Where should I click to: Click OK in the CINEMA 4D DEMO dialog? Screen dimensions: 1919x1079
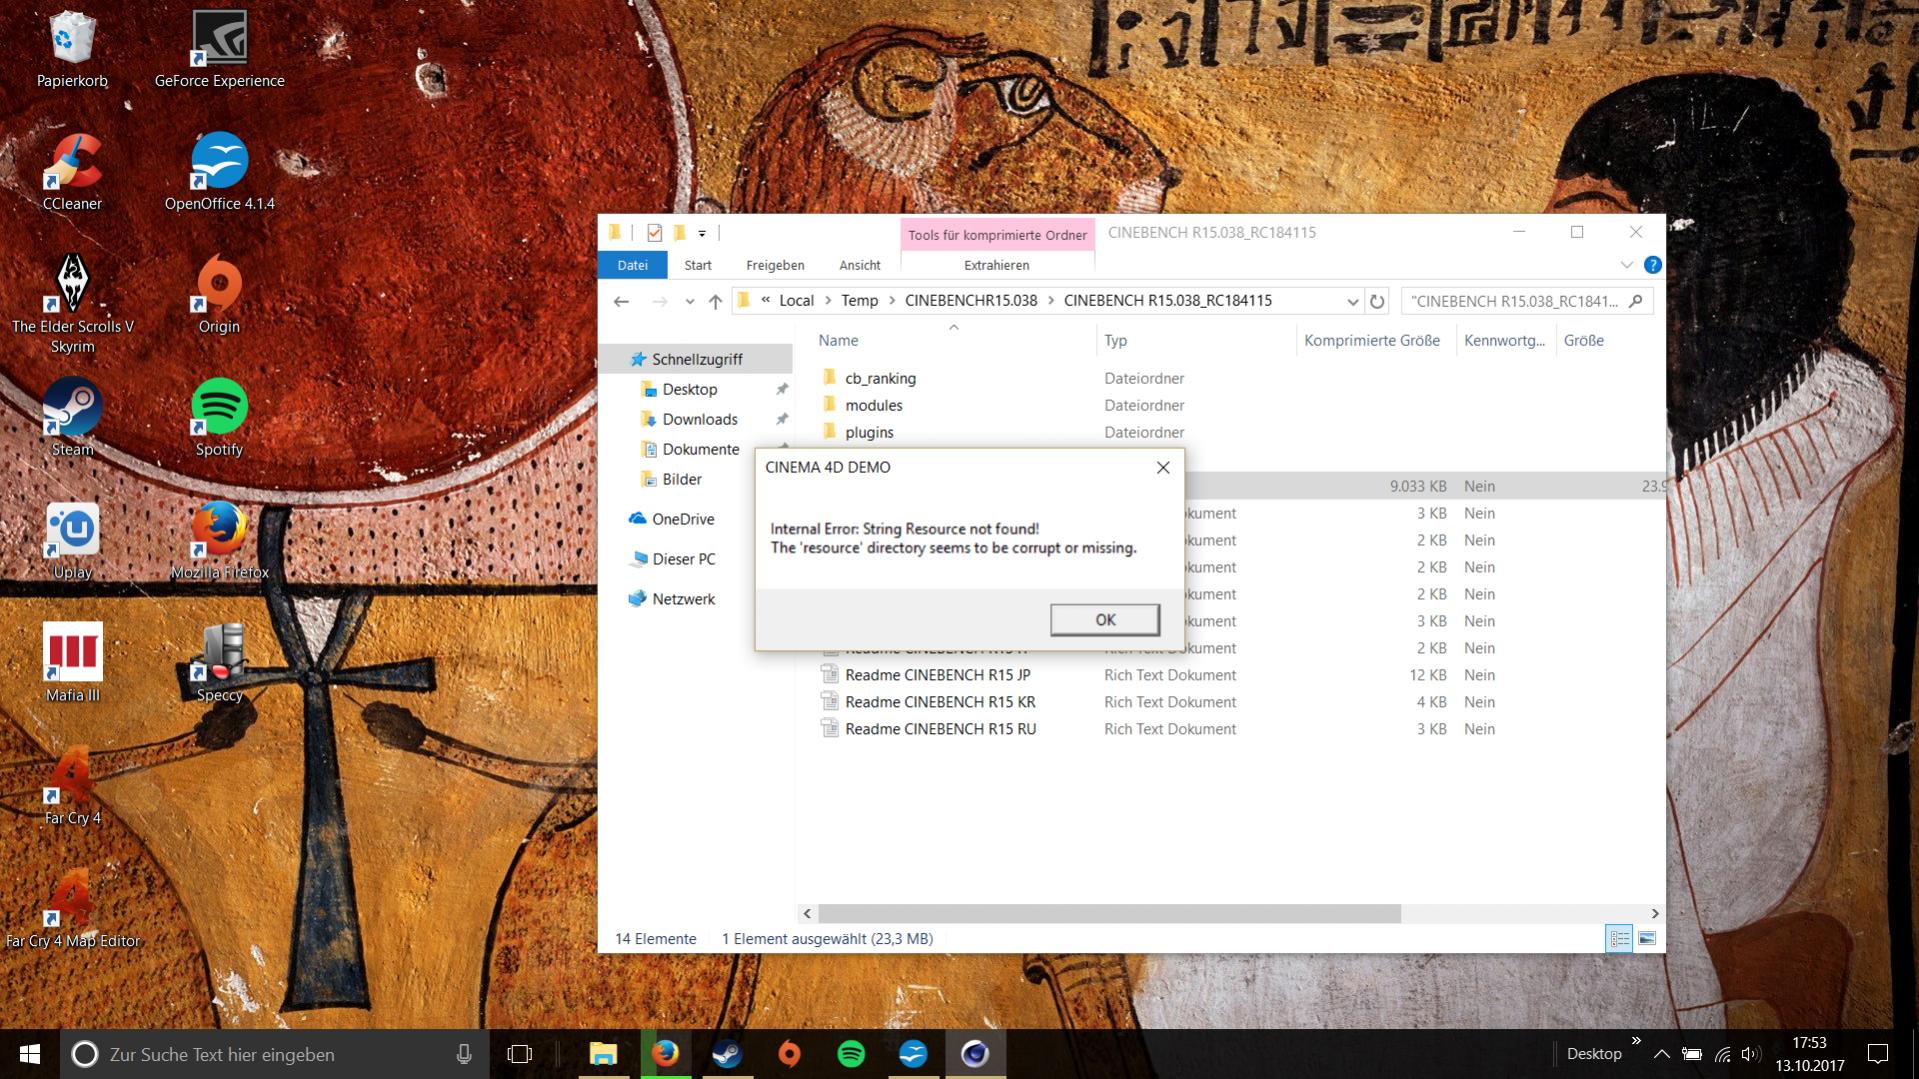coord(1105,620)
